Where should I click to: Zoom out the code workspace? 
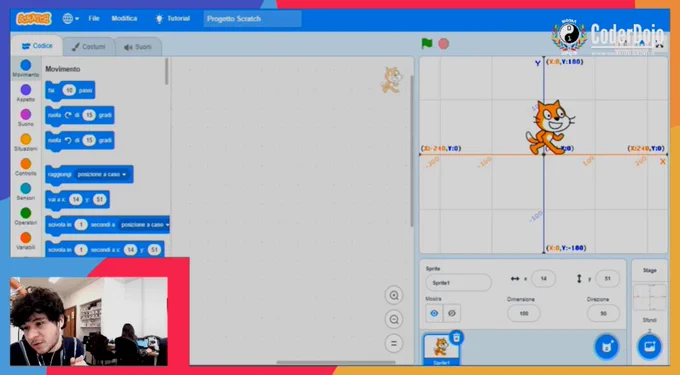[x=394, y=320]
